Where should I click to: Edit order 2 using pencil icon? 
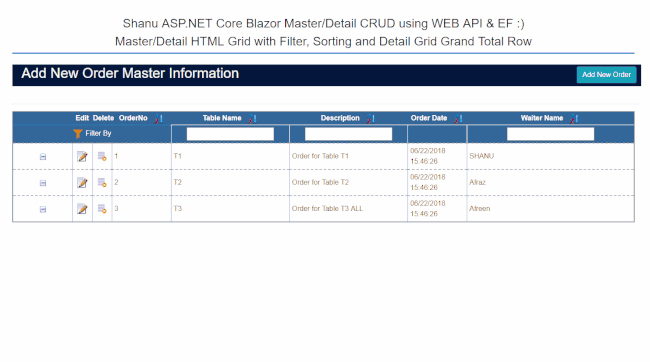point(82,182)
